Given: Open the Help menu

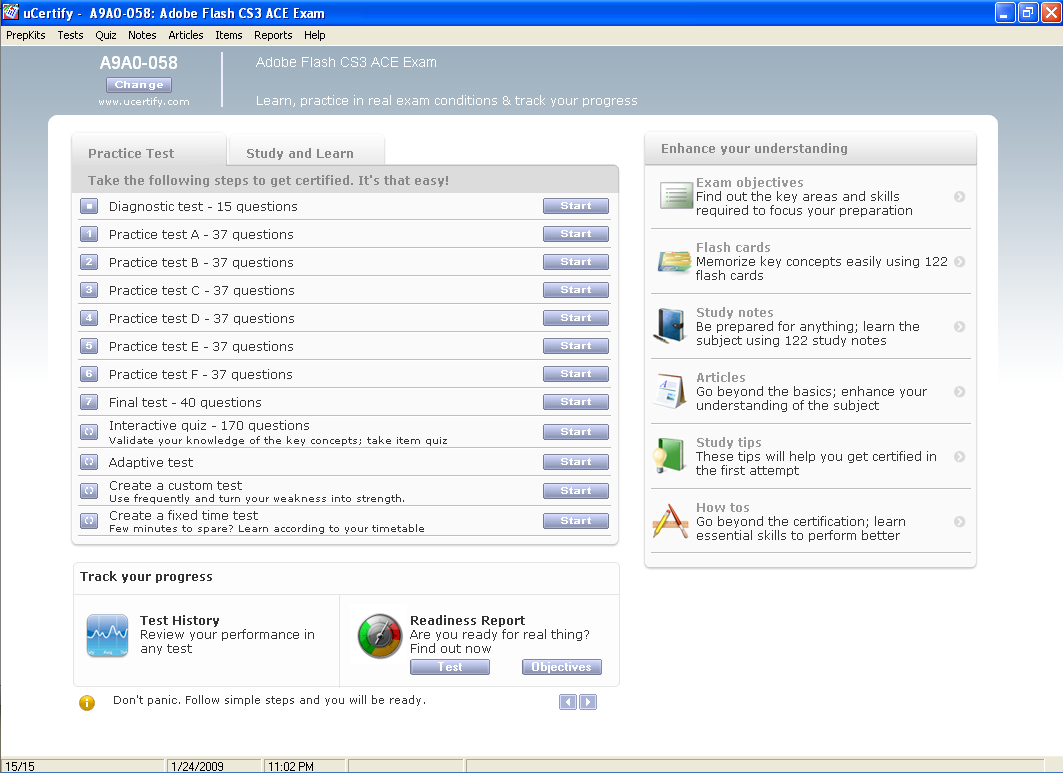Looking at the screenshot, I should (x=315, y=35).
